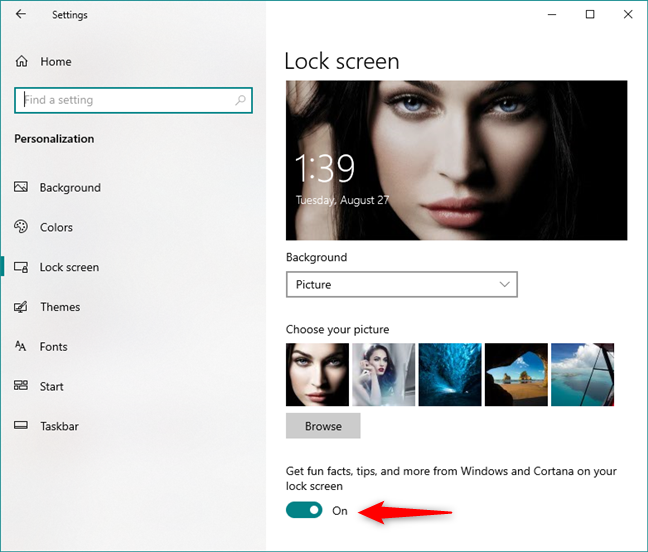Click the Themes brush icon
Viewport: 648px width, 552px height.
point(21,307)
